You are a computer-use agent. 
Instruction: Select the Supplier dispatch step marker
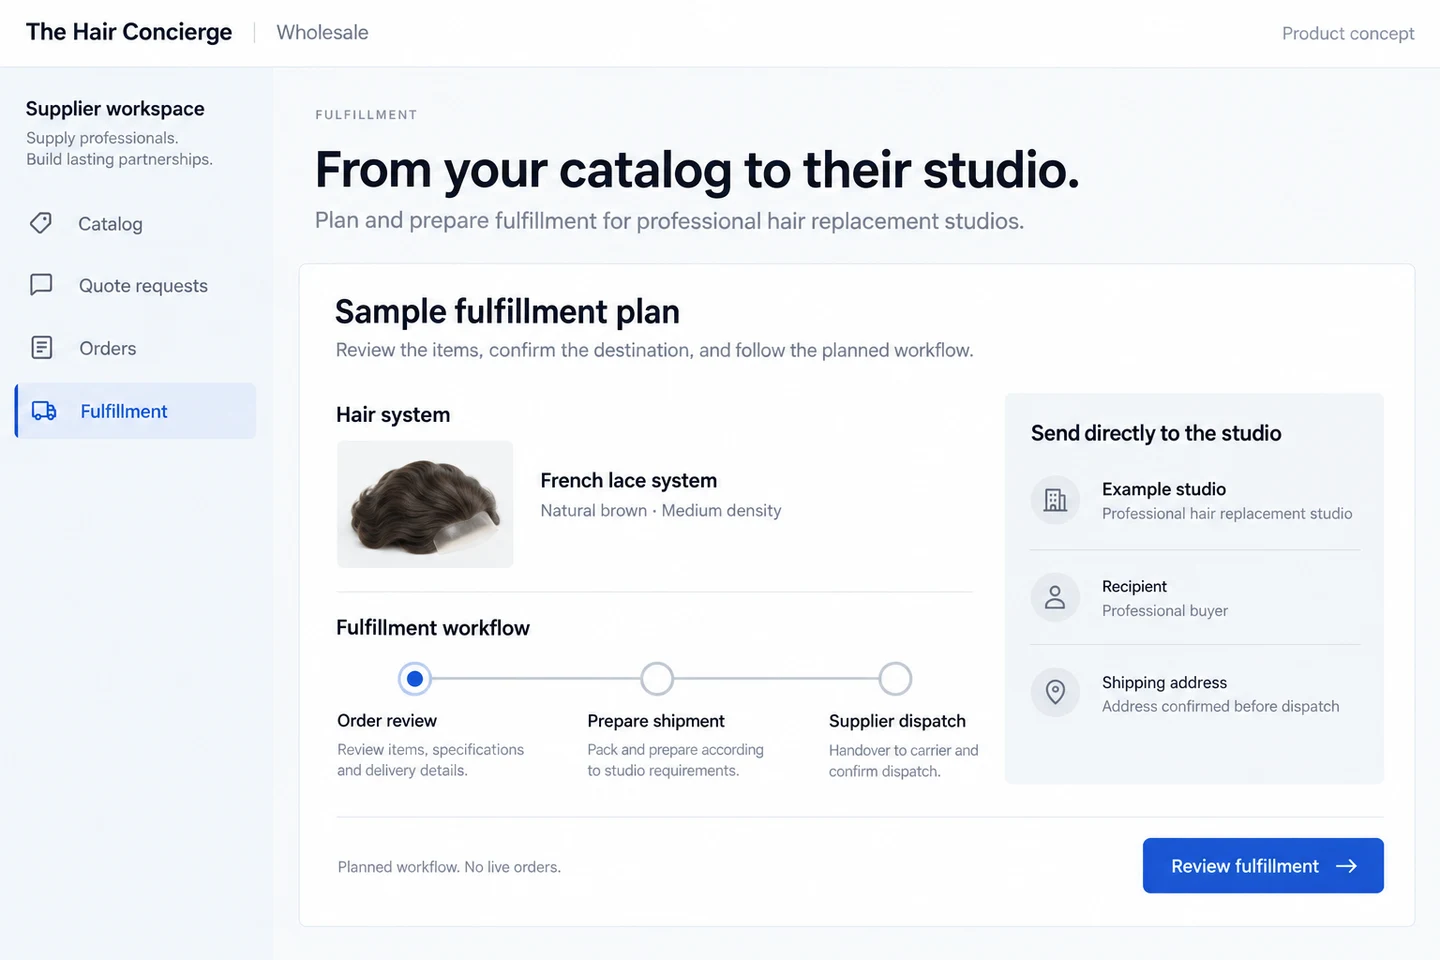(x=895, y=679)
